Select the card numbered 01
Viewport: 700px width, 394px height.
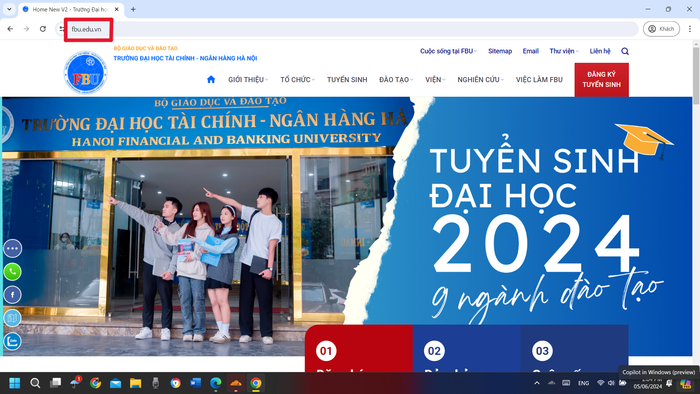[x=358, y=348]
